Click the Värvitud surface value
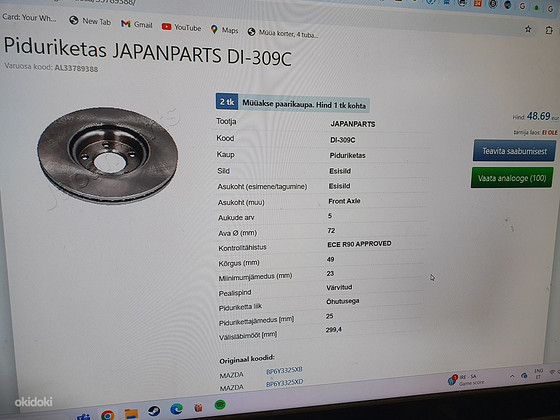 339,288
